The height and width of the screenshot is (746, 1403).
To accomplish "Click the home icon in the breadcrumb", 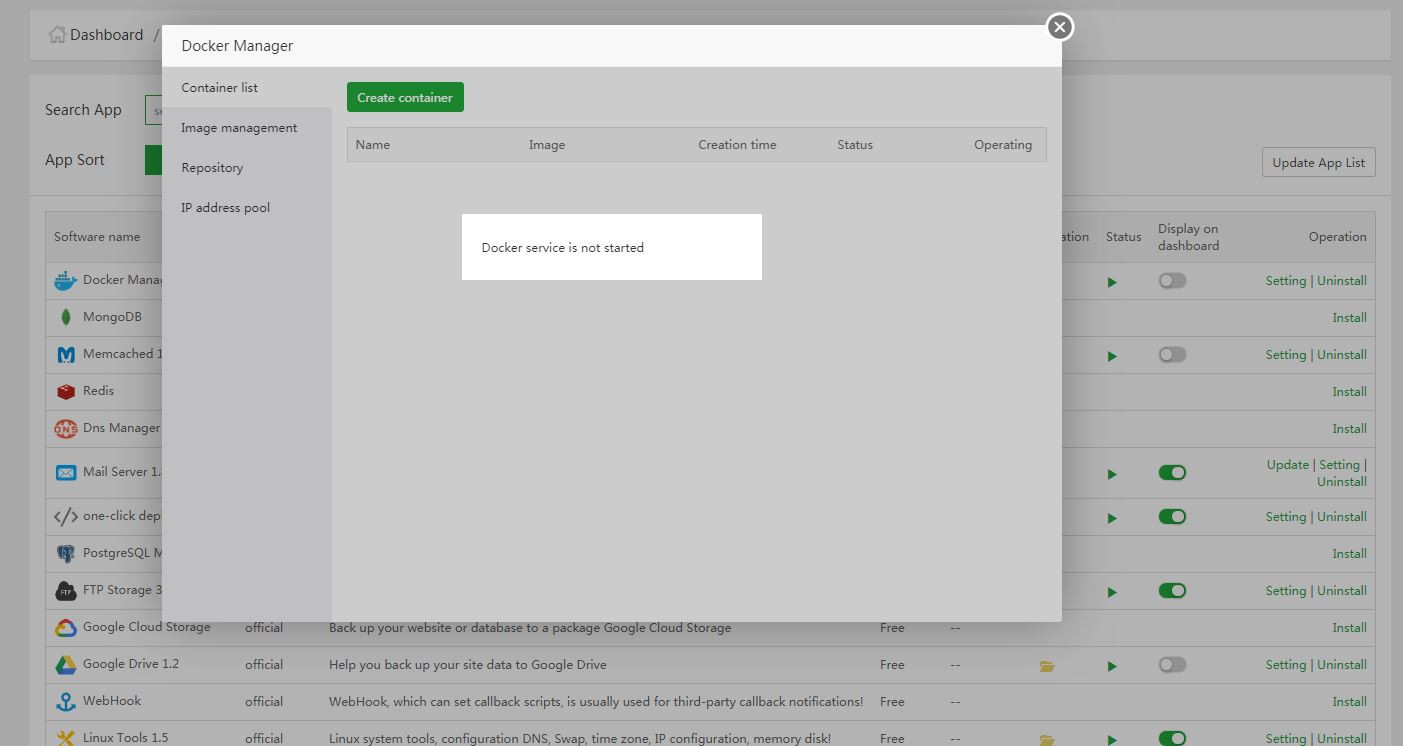I will pos(56,33).
